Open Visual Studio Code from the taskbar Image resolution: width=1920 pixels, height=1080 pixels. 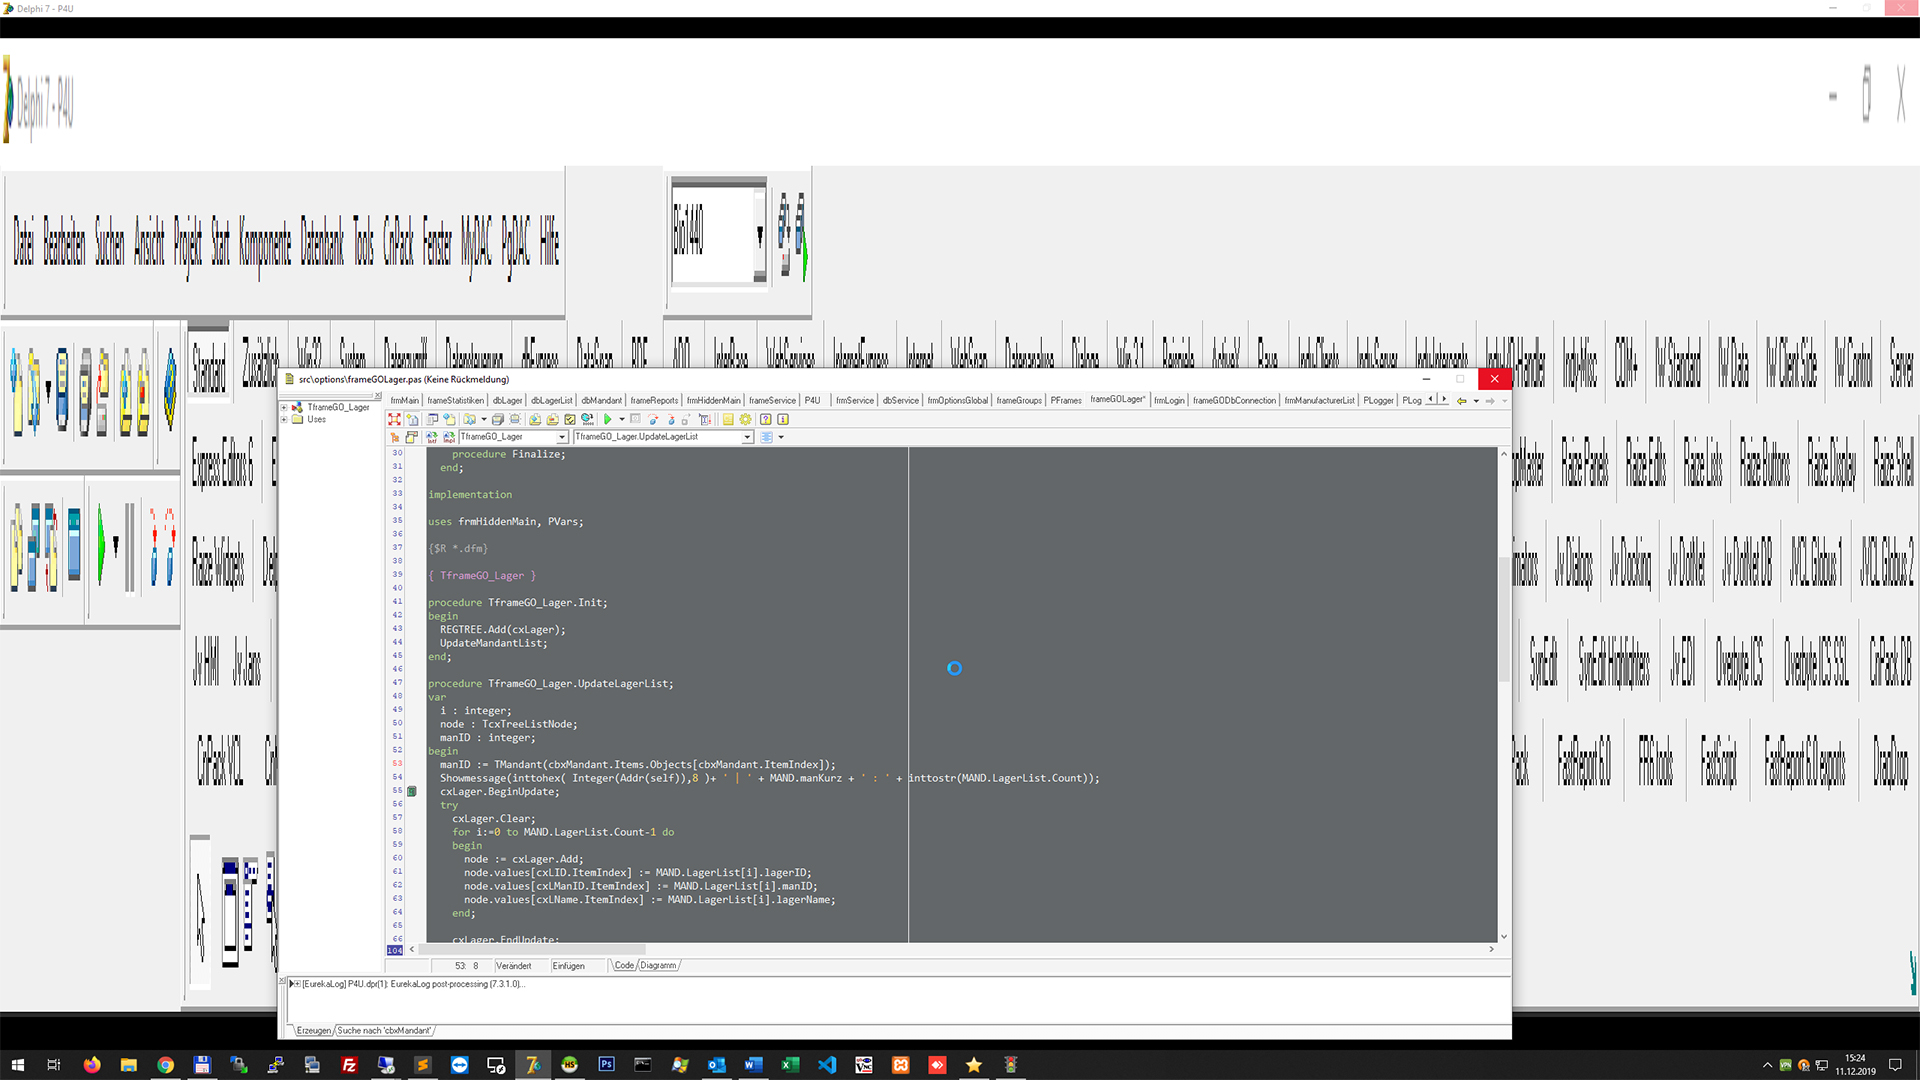click(827, 1065)
